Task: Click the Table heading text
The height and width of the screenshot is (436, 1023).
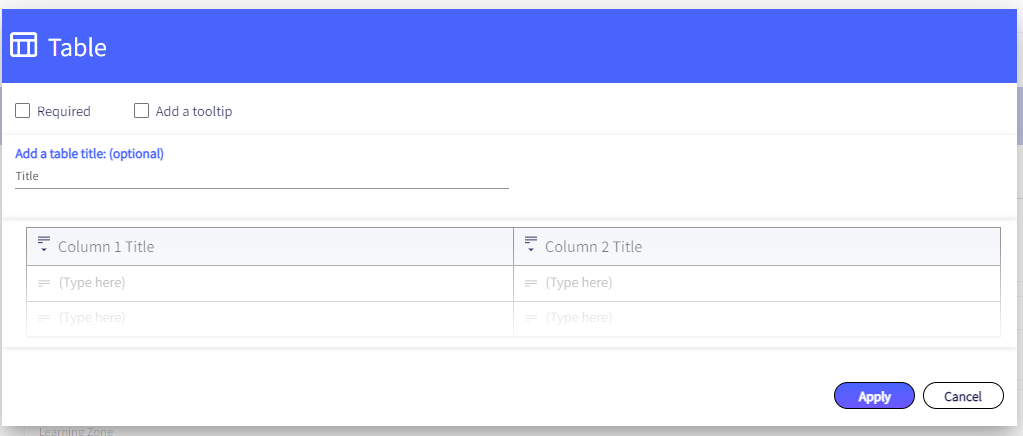Action: coord(77,48)
